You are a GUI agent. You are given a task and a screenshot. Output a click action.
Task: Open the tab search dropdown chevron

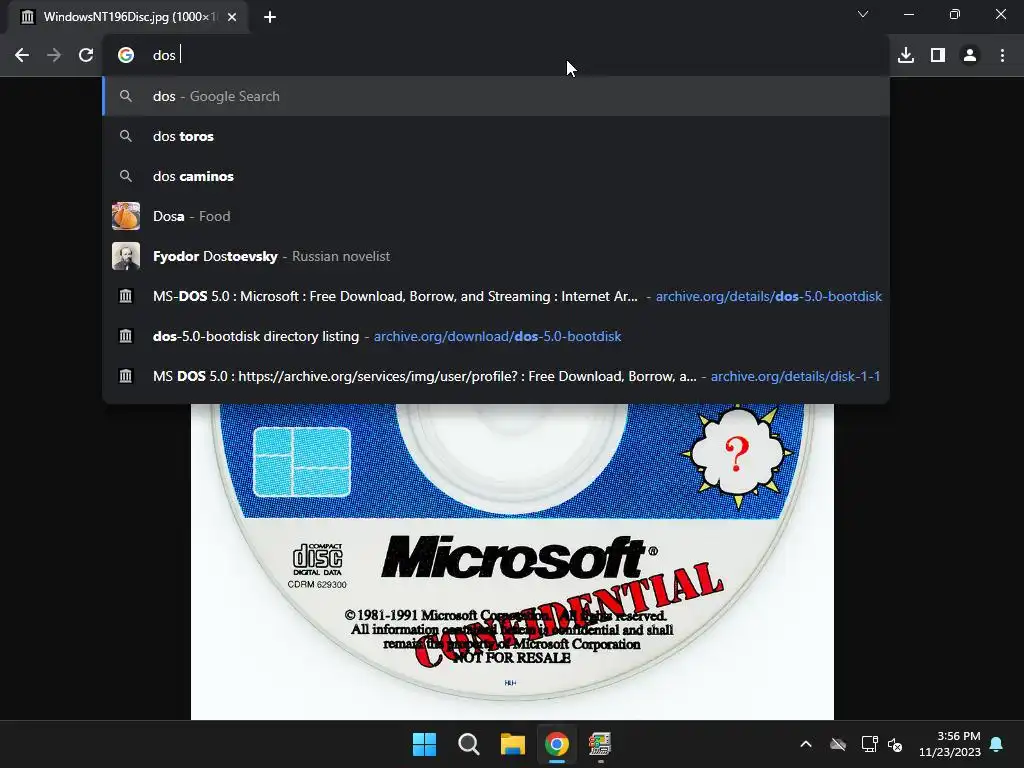pyautogui.click(x=863, y=14)
